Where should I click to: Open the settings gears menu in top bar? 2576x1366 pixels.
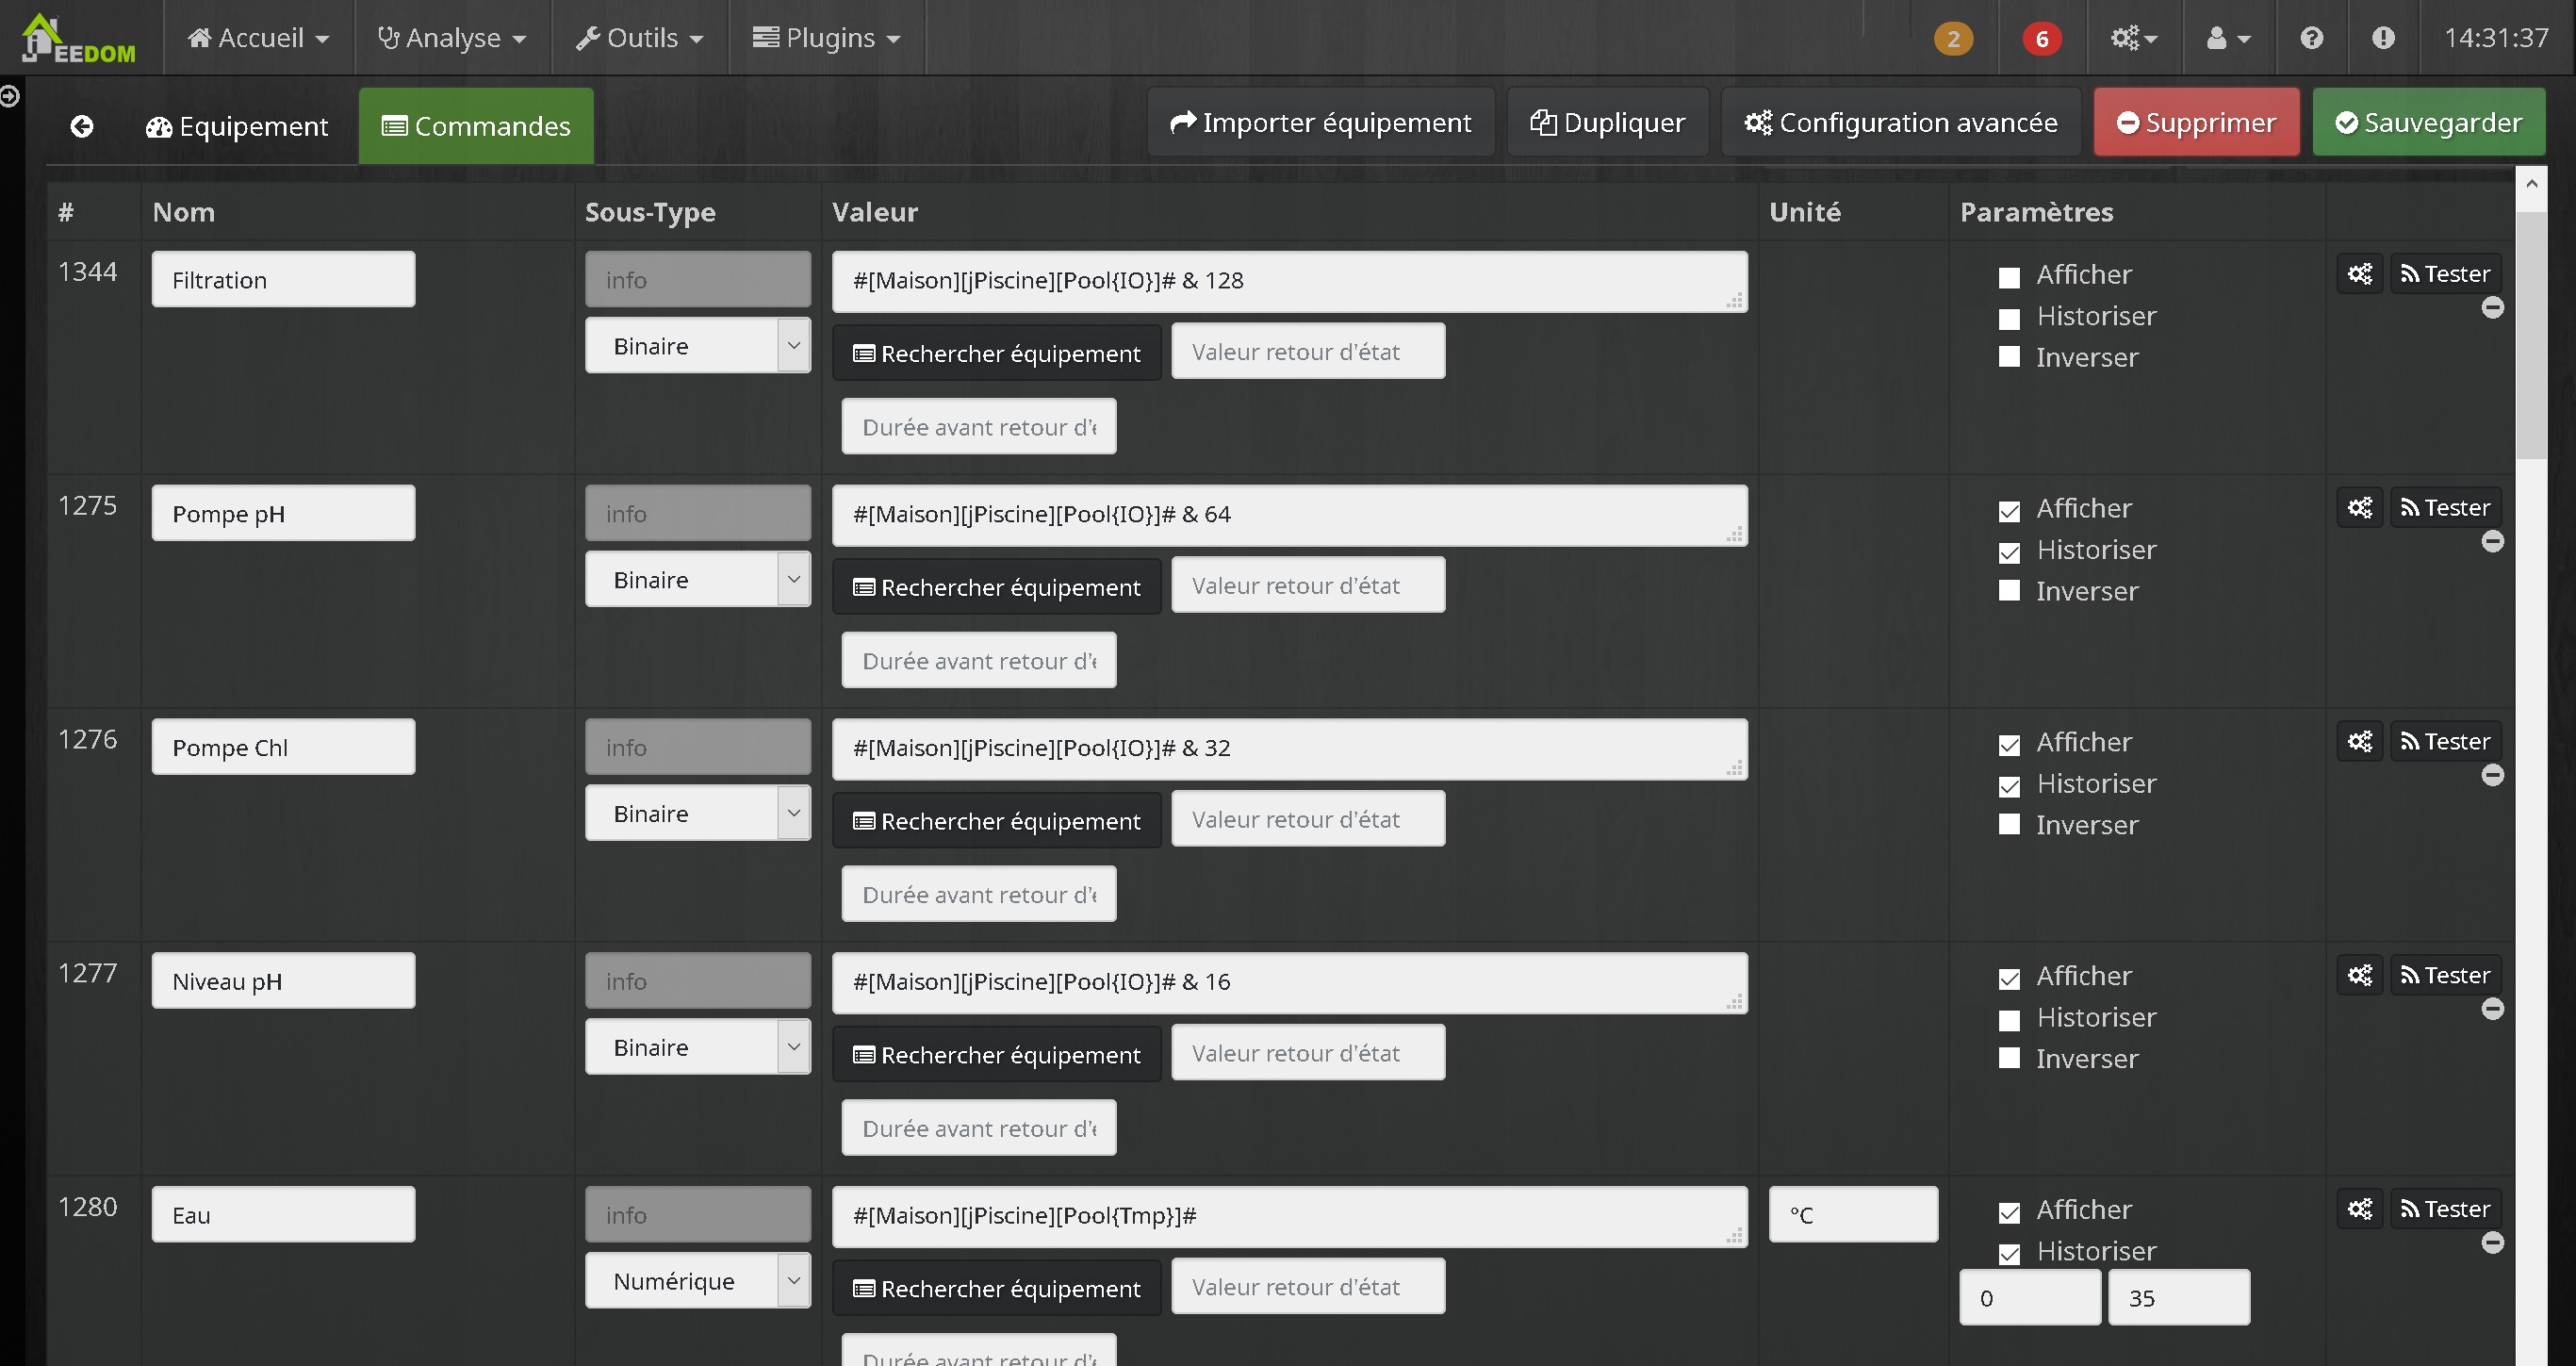[2134, 38]
